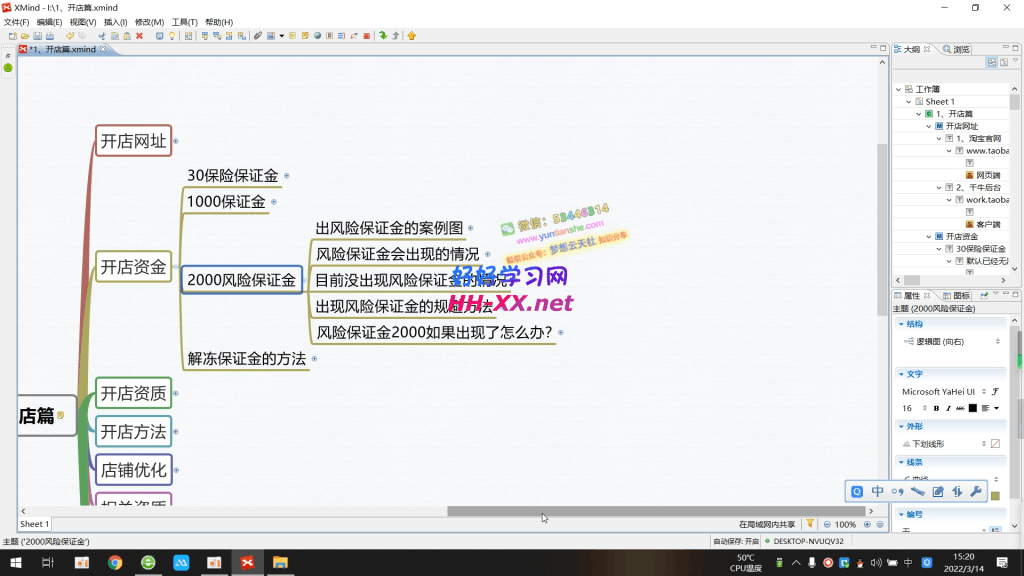Click the filter funnel status icon
This screenshot has width=1024, height=576.
(810, 524)
